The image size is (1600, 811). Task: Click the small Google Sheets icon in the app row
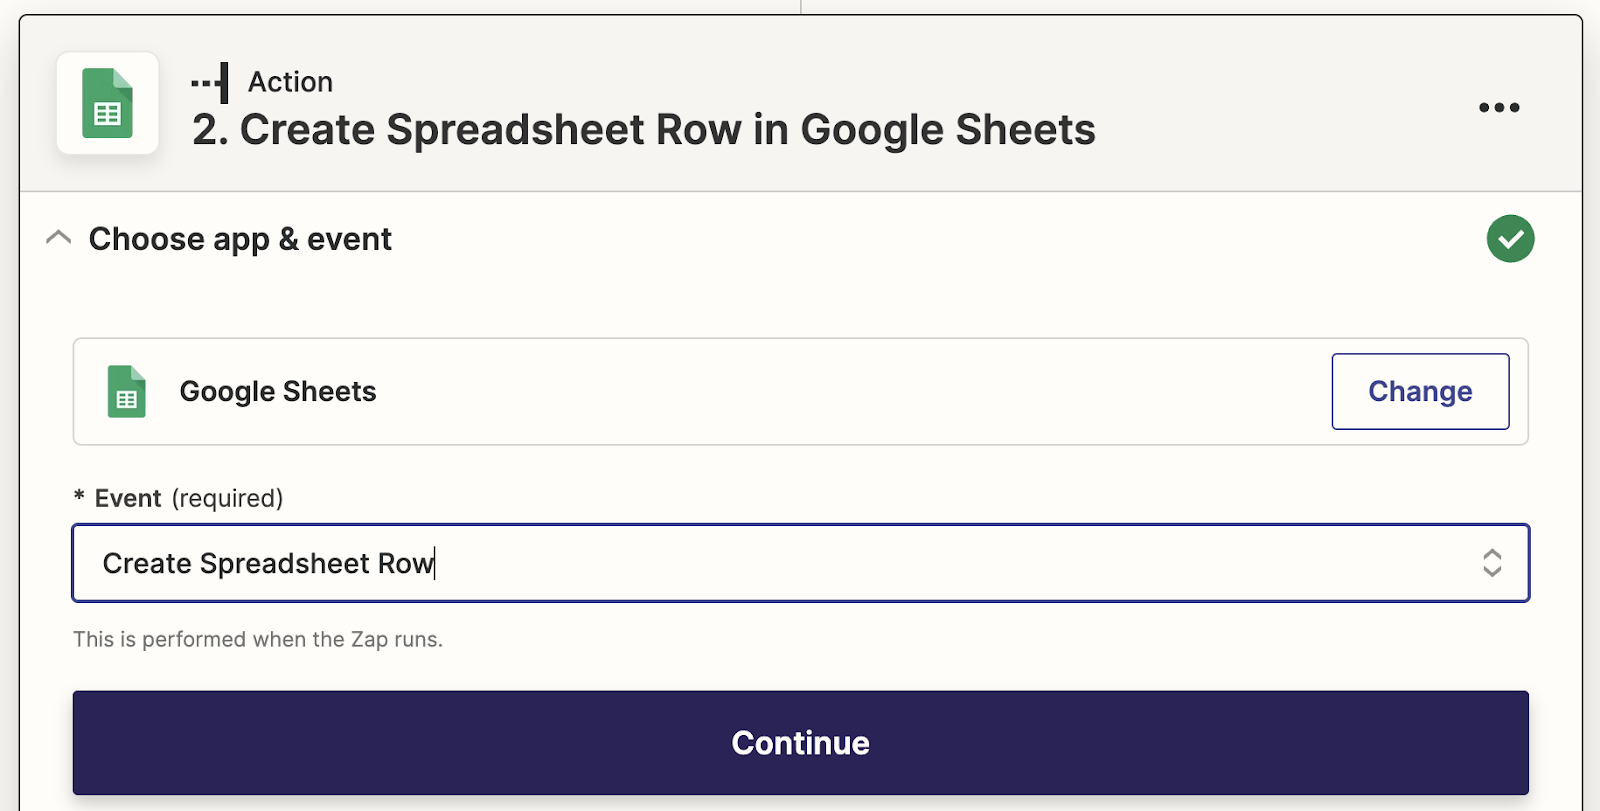(x=126, y=391)
